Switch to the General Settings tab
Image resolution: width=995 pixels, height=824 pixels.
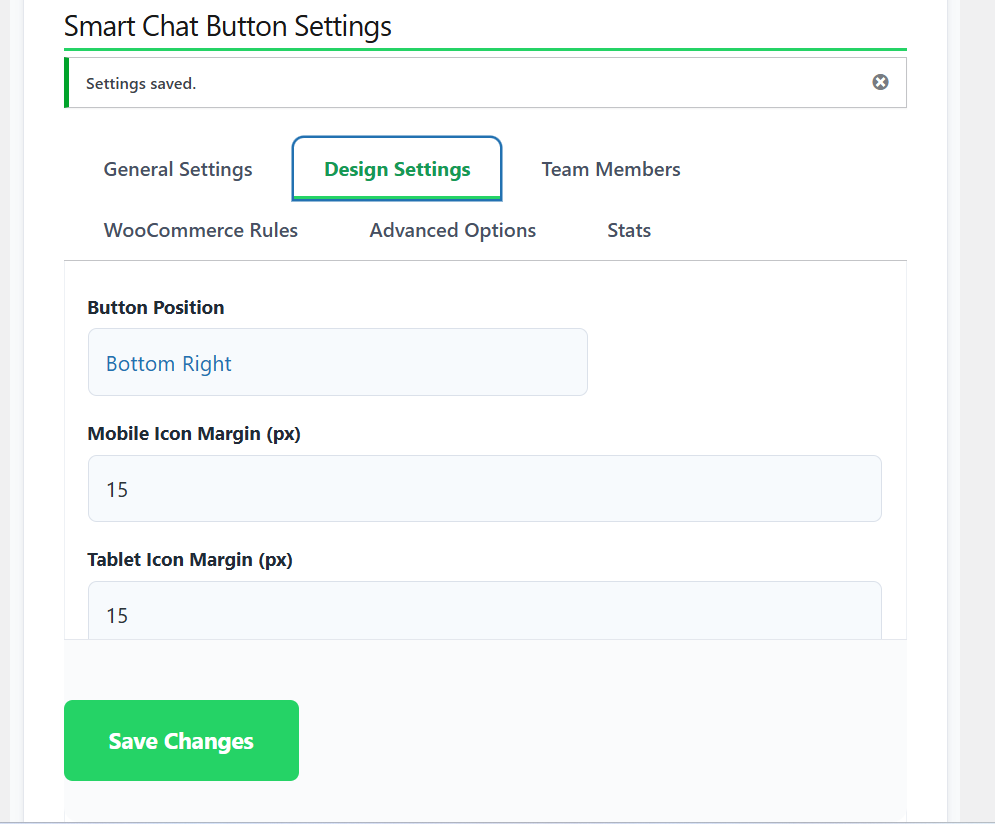(x=178, y=169)
